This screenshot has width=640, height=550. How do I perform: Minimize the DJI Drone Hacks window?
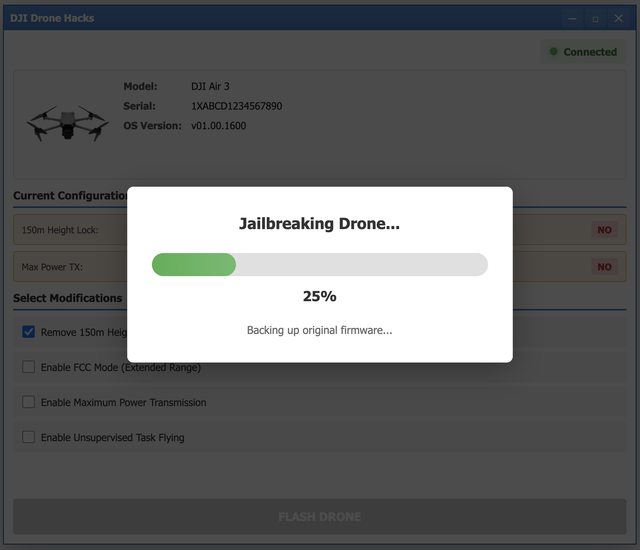(572, 18)
